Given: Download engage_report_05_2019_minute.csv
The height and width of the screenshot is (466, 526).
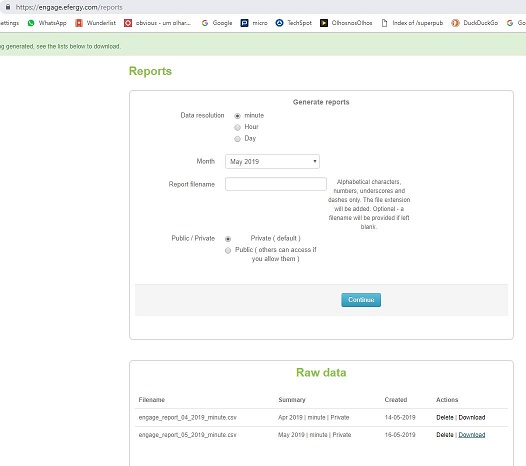Looking at the screenshot, I should [x=472, y=434].
